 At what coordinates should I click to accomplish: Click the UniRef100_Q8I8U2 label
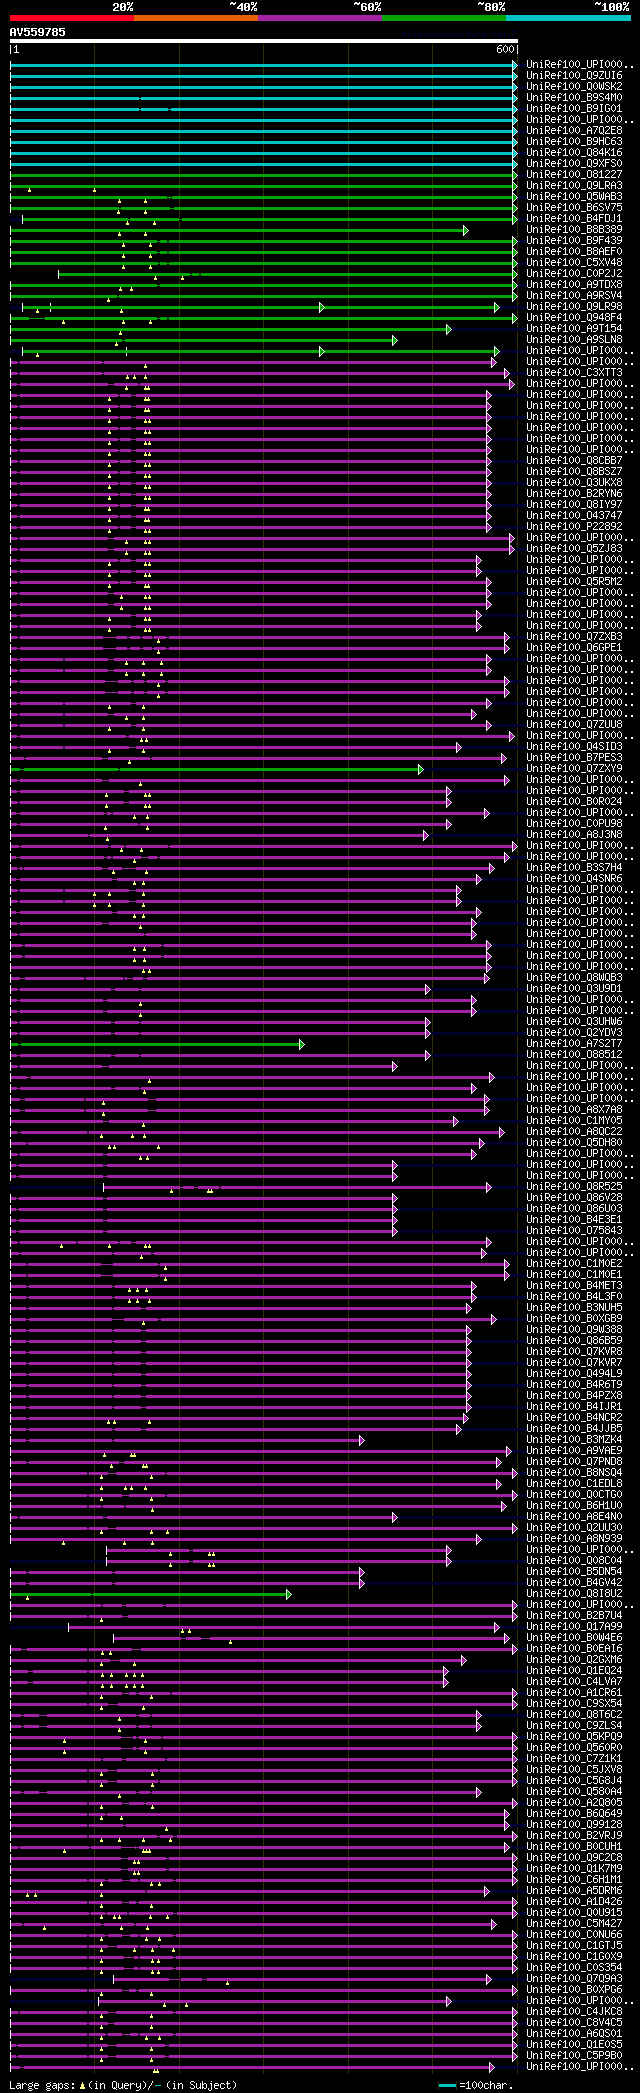pos(574,1594)
